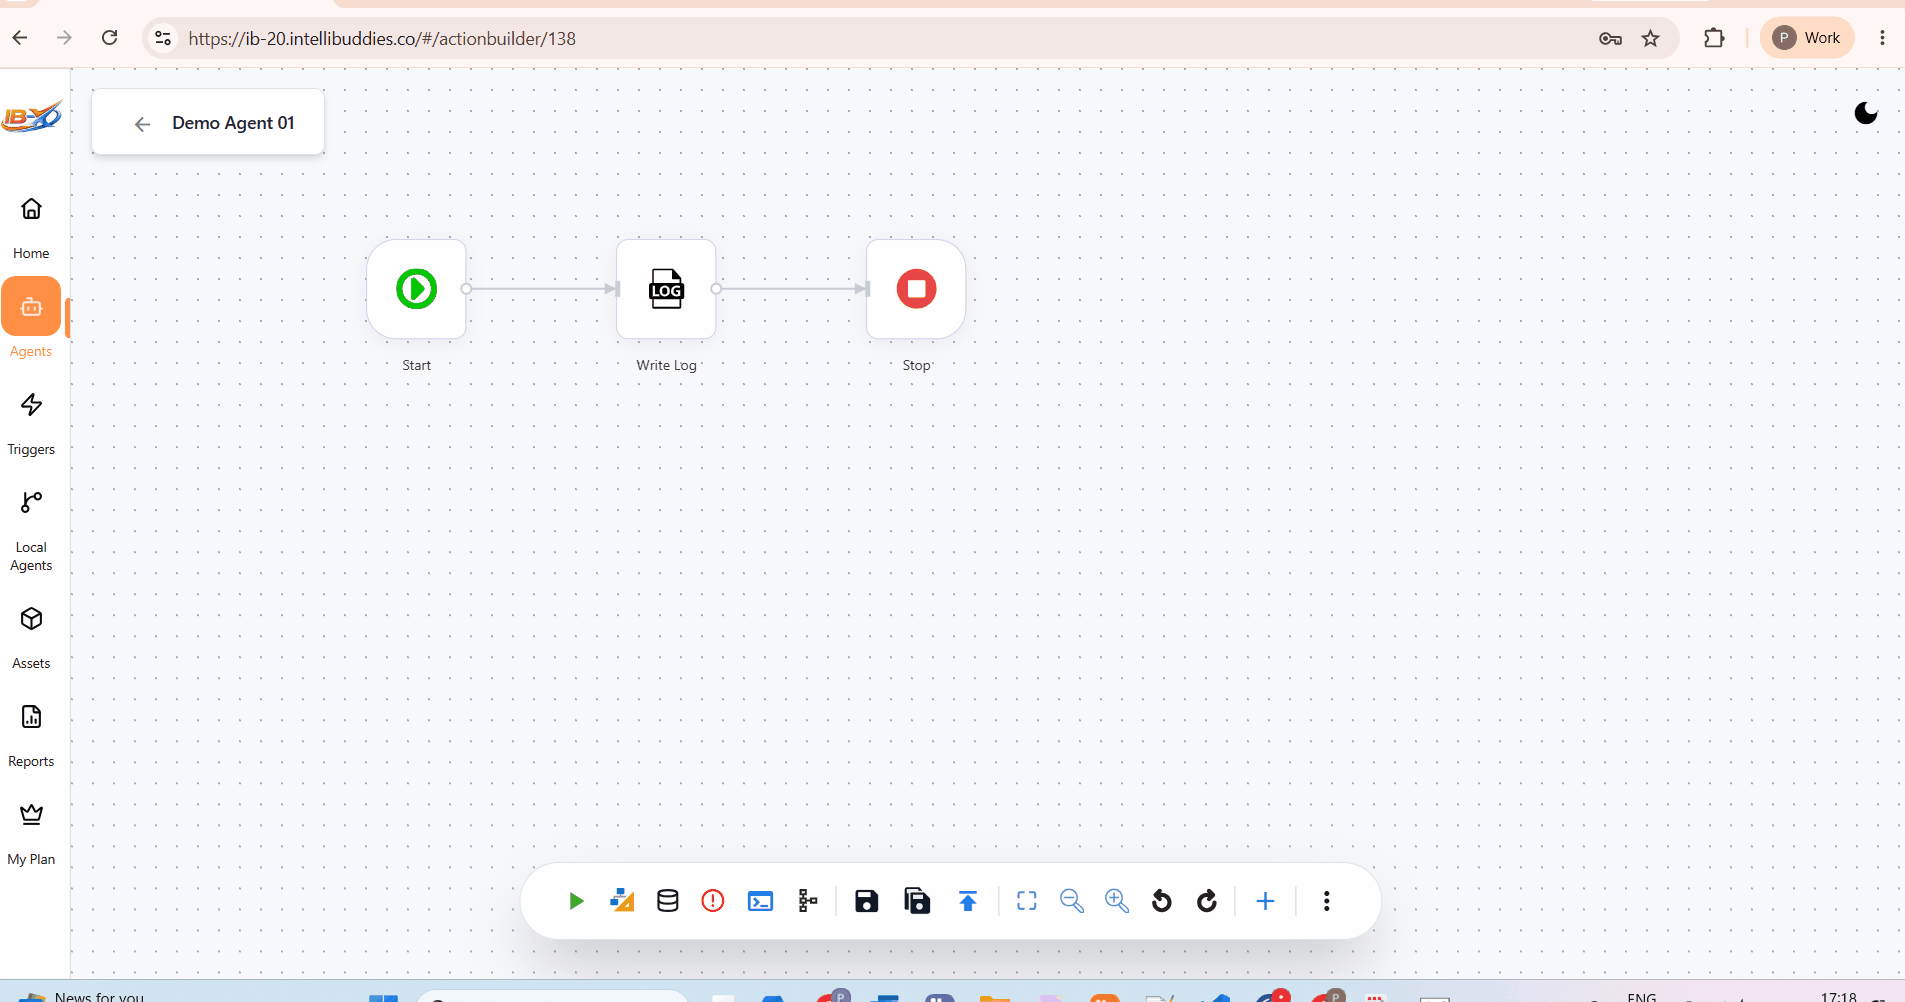Select the Write Log node
Image resolution: width=1905 pixels, height=1002 pixels.
(x=666, y=289)
